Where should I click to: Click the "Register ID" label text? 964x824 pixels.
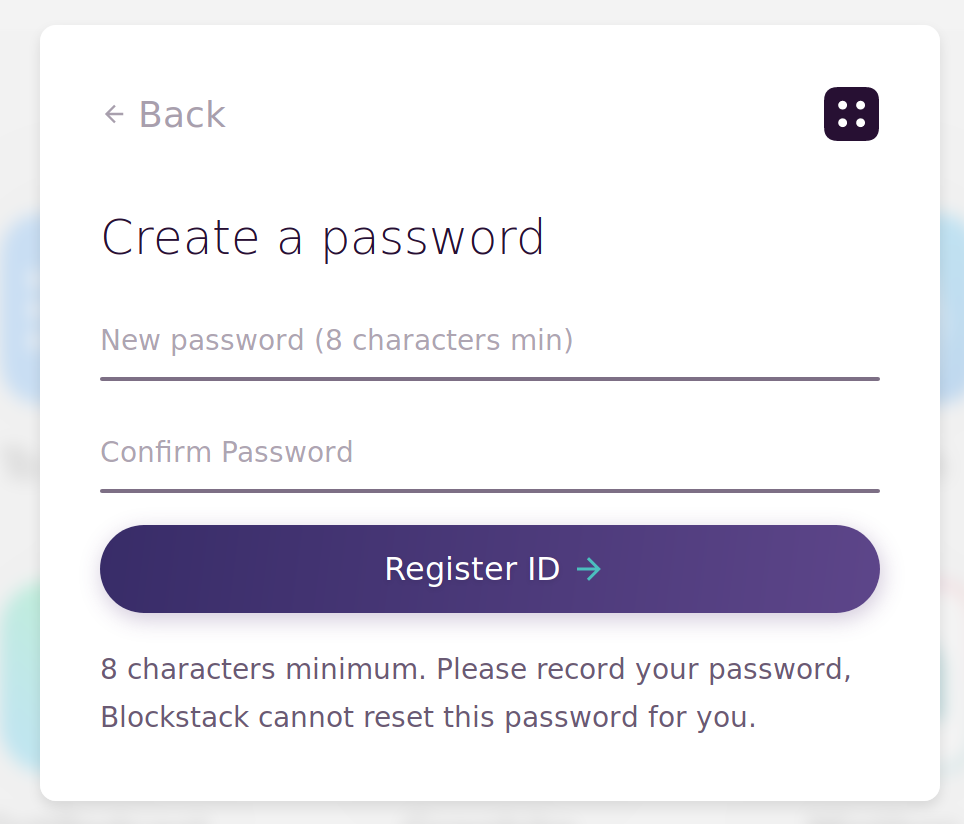pyautogui.click(x=471, y=569)
